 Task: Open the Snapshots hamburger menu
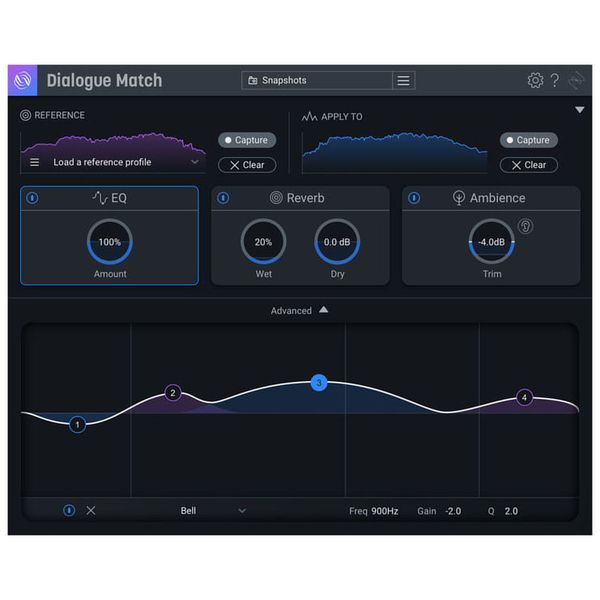coord(403,80)
